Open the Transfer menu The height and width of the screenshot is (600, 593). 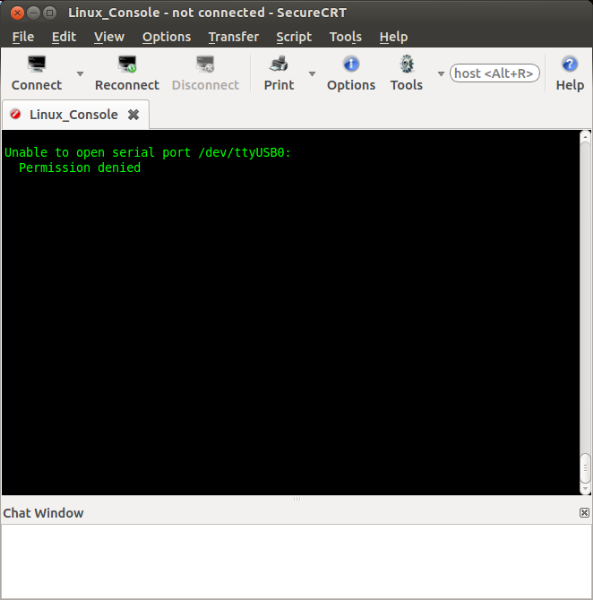(233, 37)
